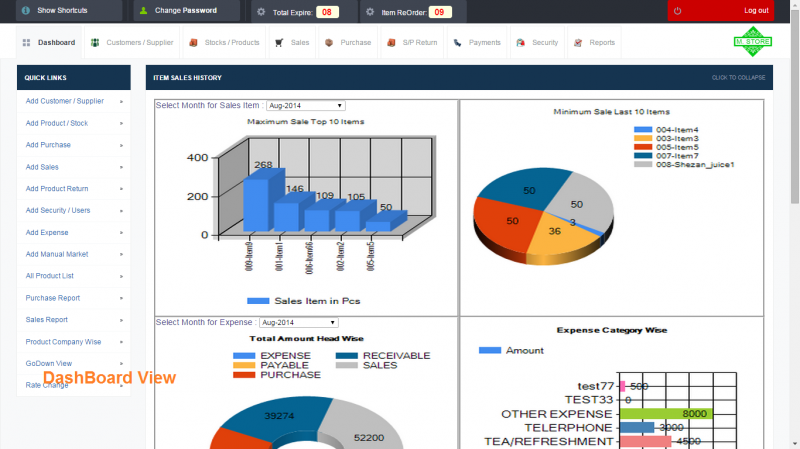Viewport: 800px width, 449px height.
Task: Click the ITEM SALES HISTORY title
Action: [187, 78]
